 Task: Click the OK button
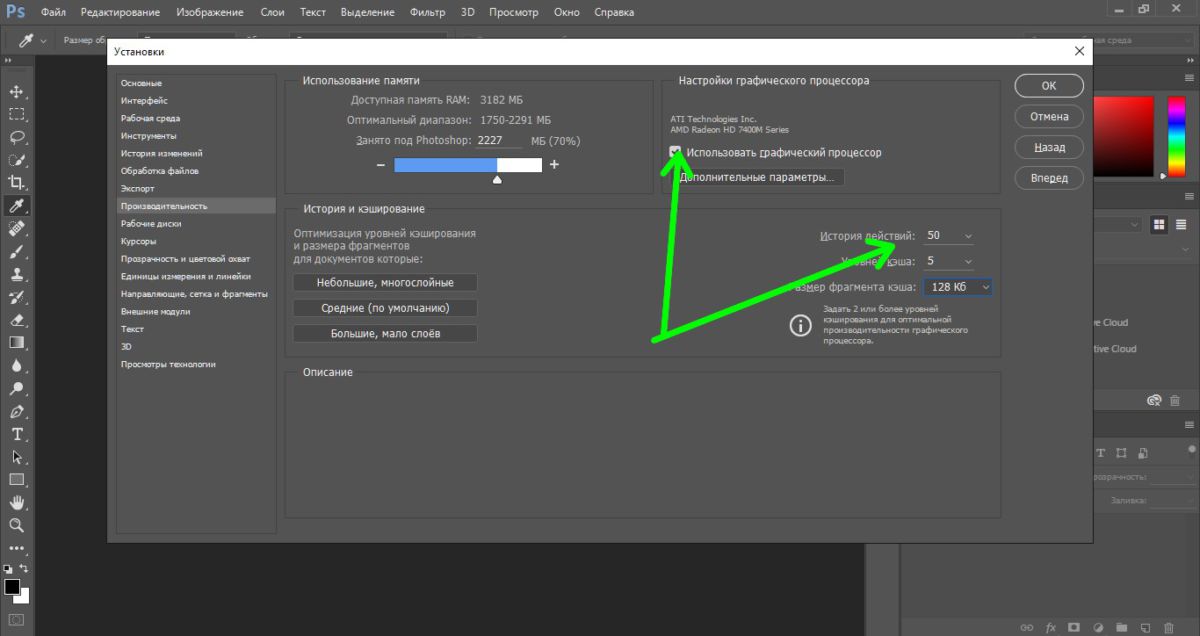click(x=1048, y=85)
